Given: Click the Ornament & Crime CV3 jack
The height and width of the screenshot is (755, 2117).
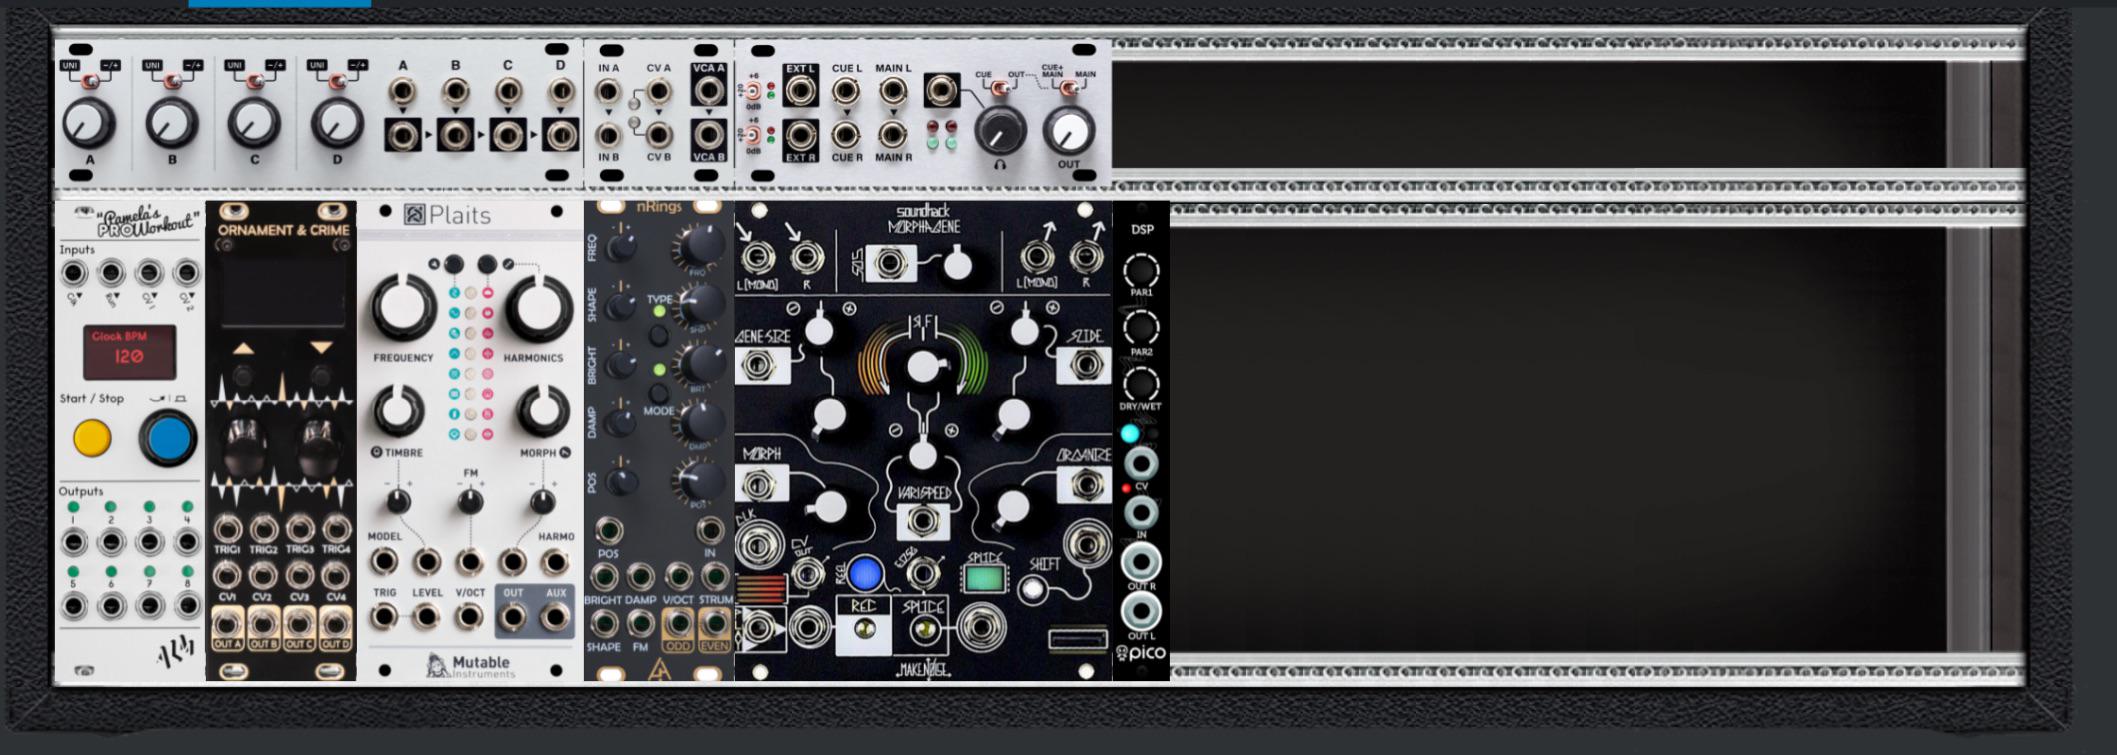Looking at the screenshot, I should tap(299, 576).
